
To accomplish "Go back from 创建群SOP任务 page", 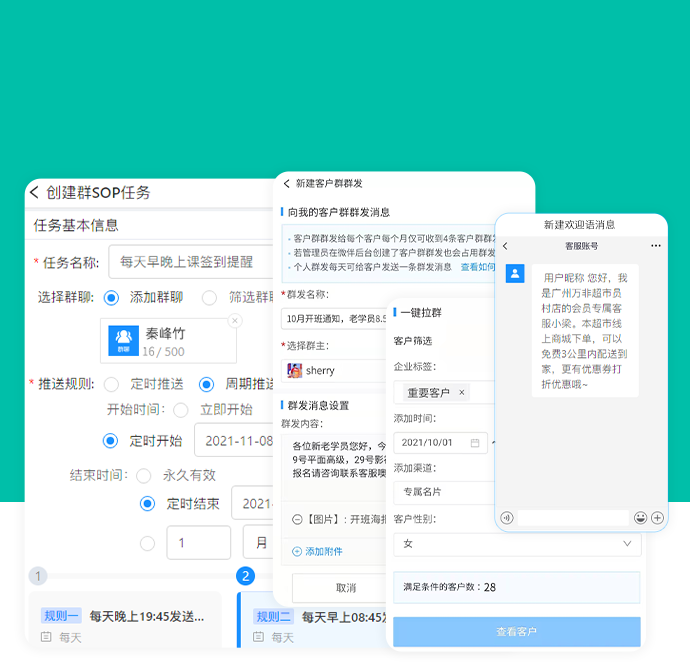I will (34, 193).
